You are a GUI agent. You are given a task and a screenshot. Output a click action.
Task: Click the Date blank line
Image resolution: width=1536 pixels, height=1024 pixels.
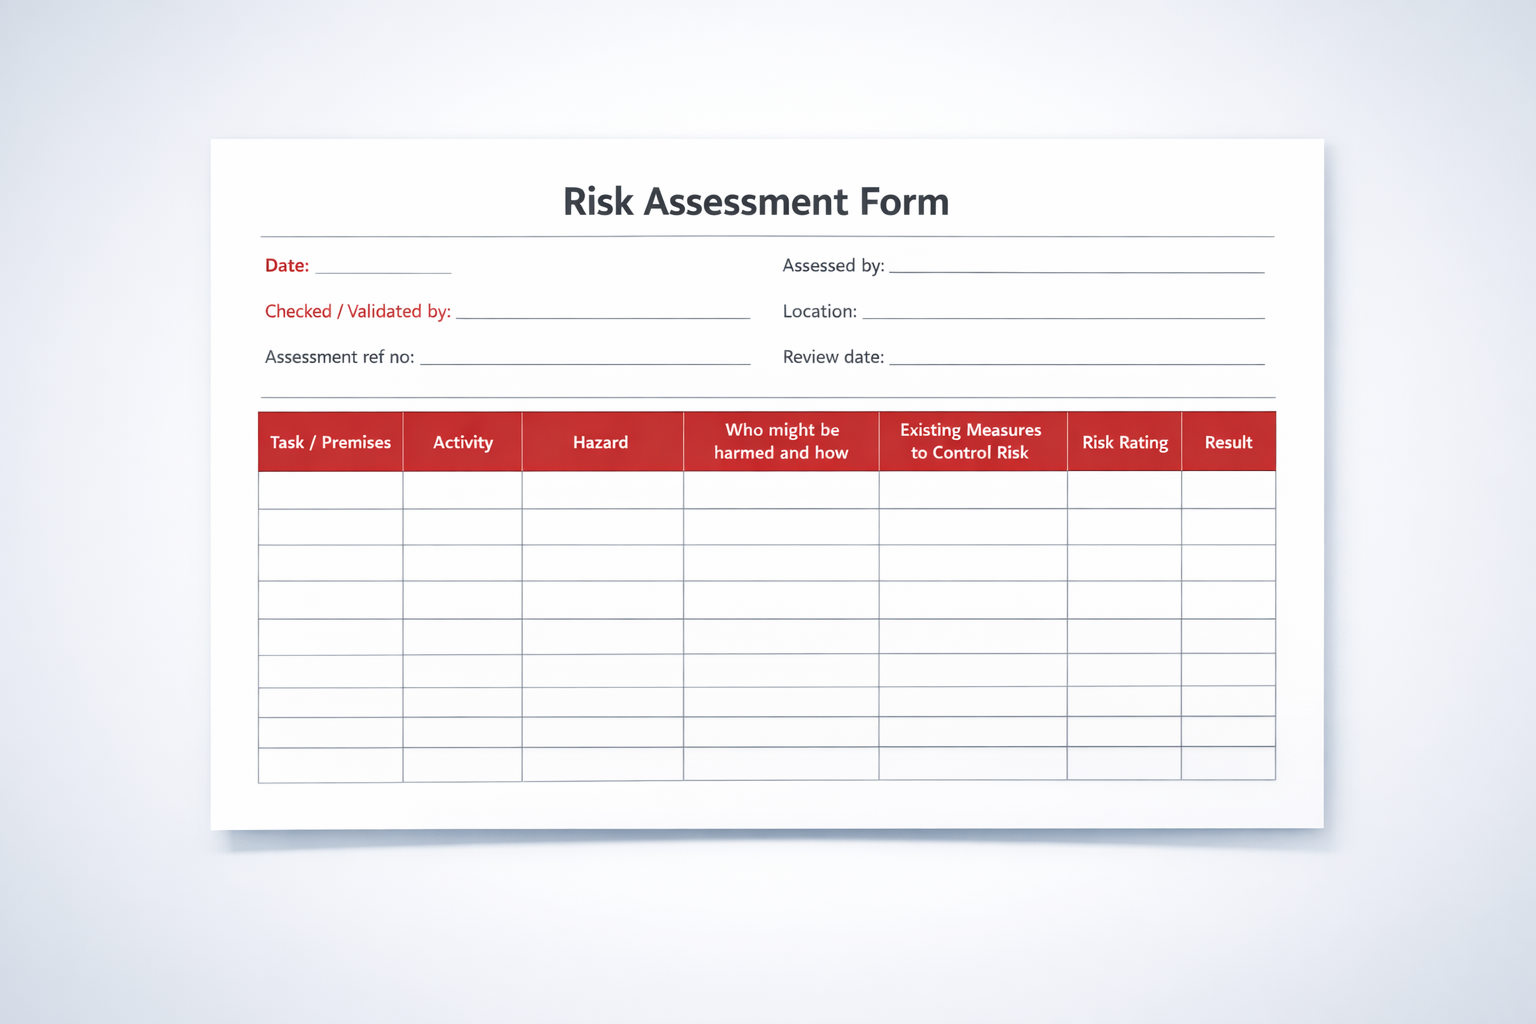[383, 271]
